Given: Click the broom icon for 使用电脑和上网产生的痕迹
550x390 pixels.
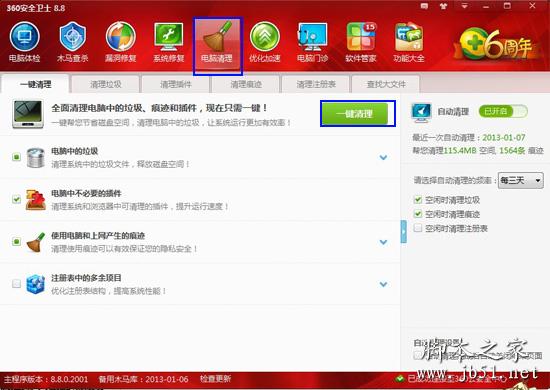Looking at the screenshot, I should pyautogui.click(x=36, y=242).
